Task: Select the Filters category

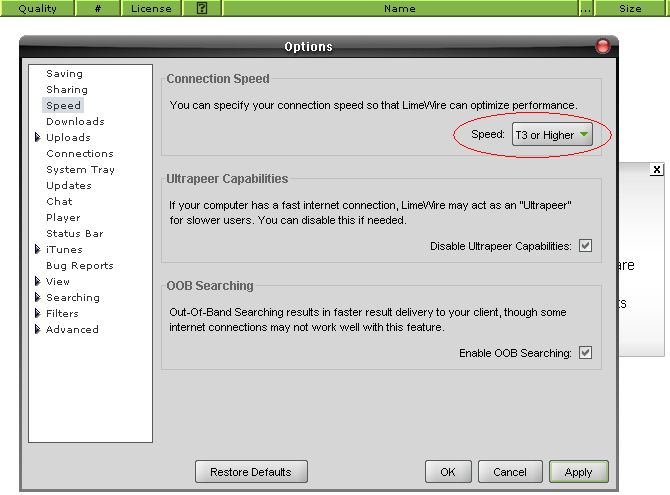Action: pos(62,313)
